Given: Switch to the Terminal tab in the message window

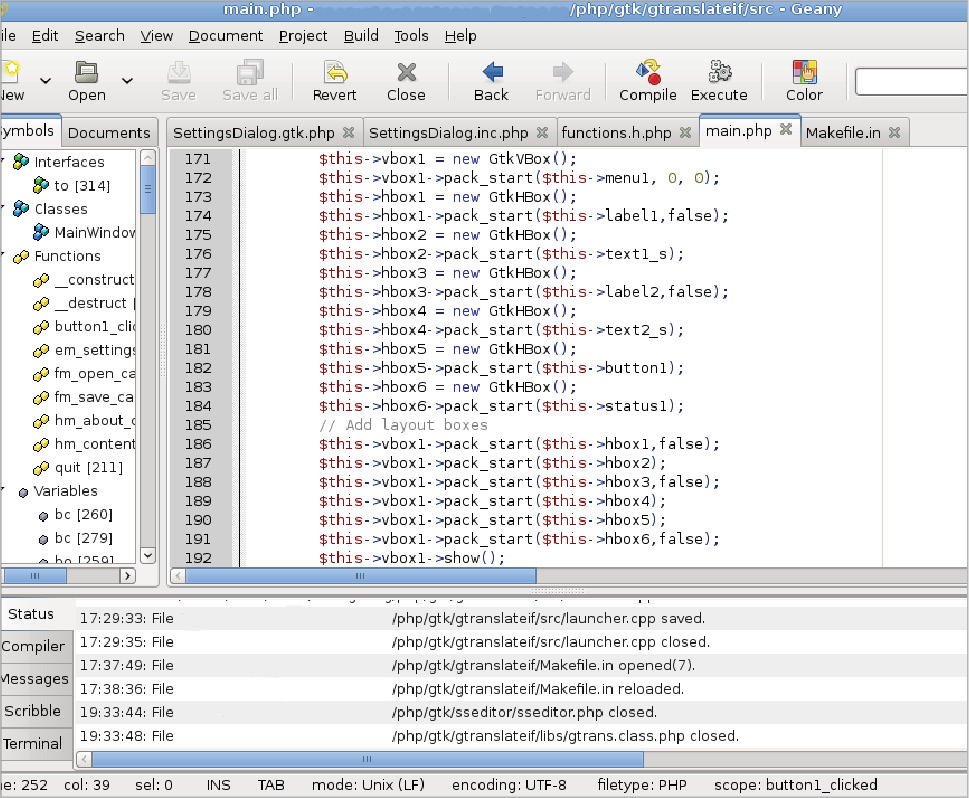Looking at the screenshot, I should (36, 744).
